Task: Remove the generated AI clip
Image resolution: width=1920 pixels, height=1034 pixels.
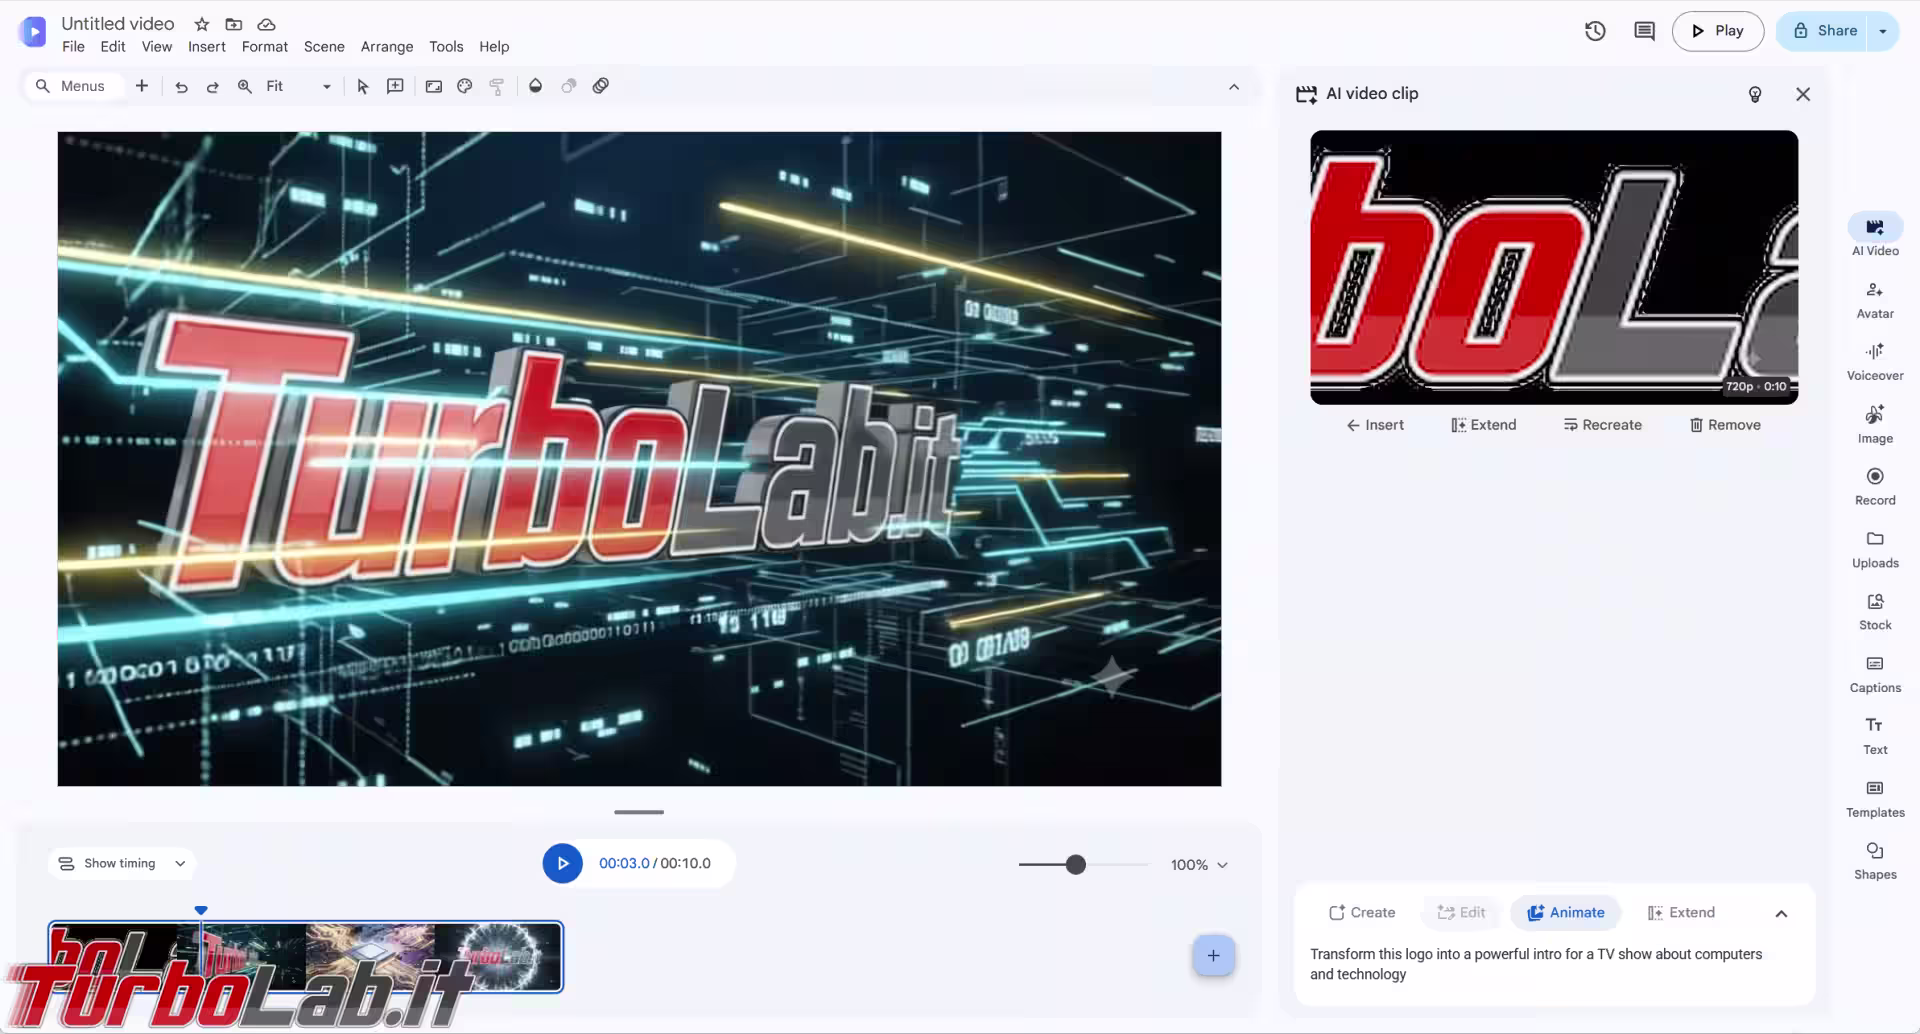Action: 1725,425
